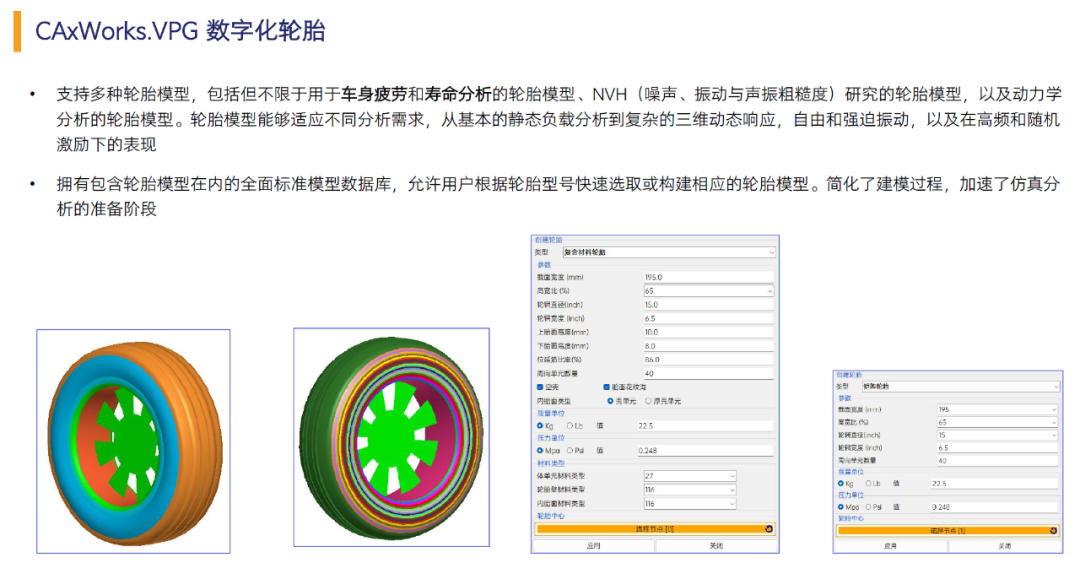1080x563 pixels.
Task: Select Psi radio in composite-tire dialog
Action: [x=569, y=451]
